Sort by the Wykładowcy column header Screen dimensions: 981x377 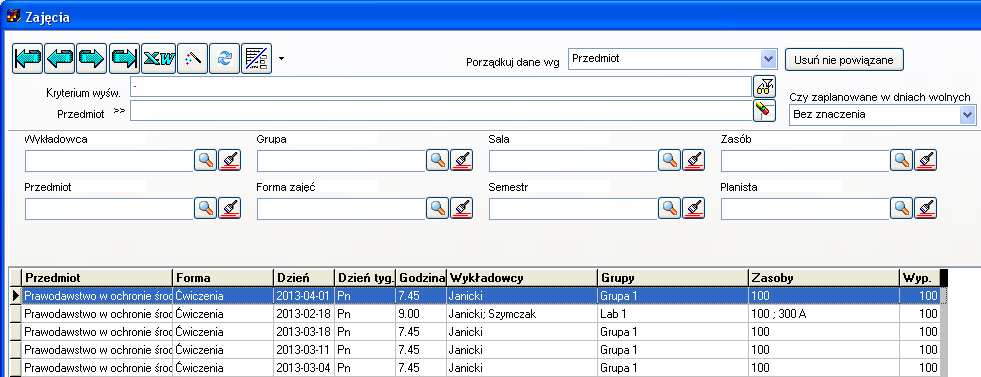coord(522,278)
